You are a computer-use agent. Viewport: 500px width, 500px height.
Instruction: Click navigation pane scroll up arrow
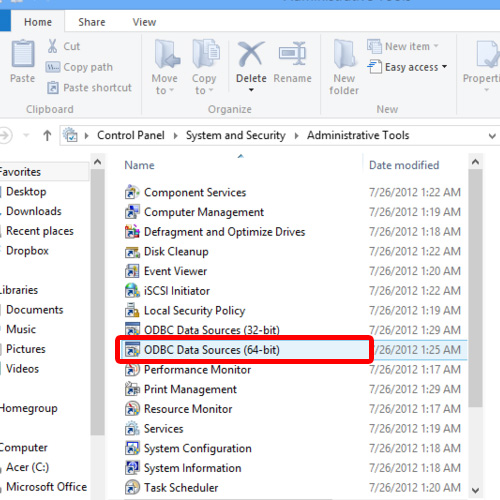coord(97,162)
